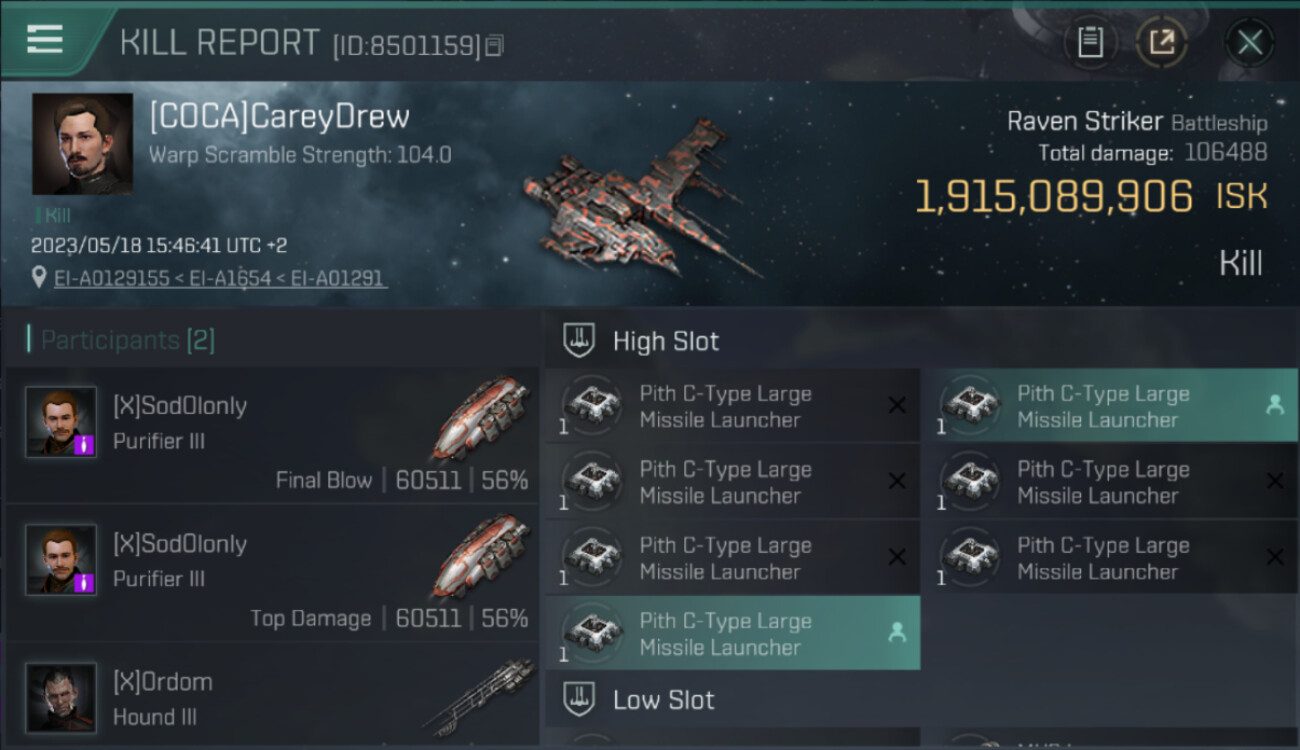Viewport: 1300px width, 750px height.
Task: Select highlighted launcher with person icon, right column
Action: [1109, 405]
